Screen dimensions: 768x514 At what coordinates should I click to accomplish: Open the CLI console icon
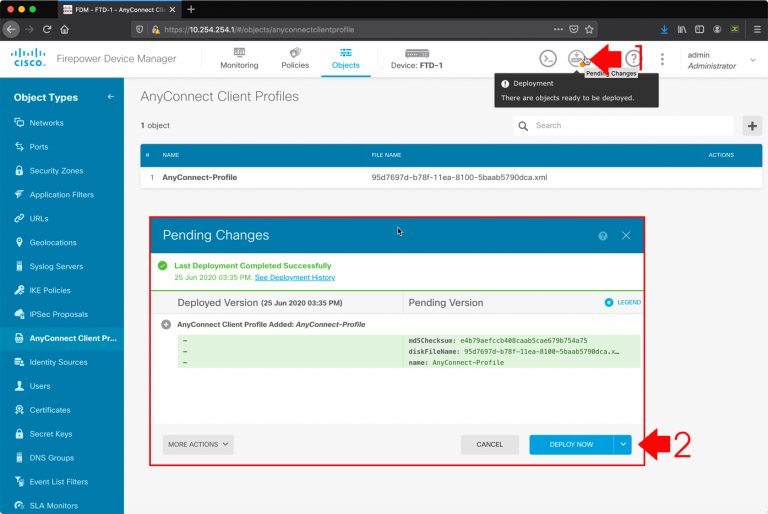pyautogui.click(x=548, y=59)
